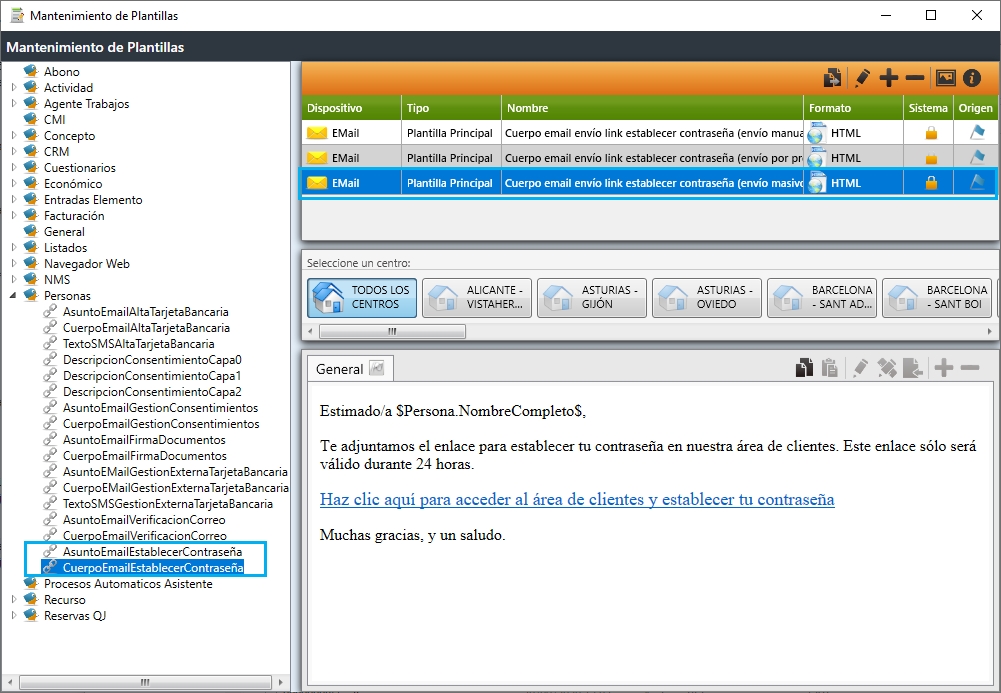Viewport: 1001px width, 693px height.
Task: Click the copy-template icon in orange toolbar
Action: pyautogui.click(x=832, y=78)
